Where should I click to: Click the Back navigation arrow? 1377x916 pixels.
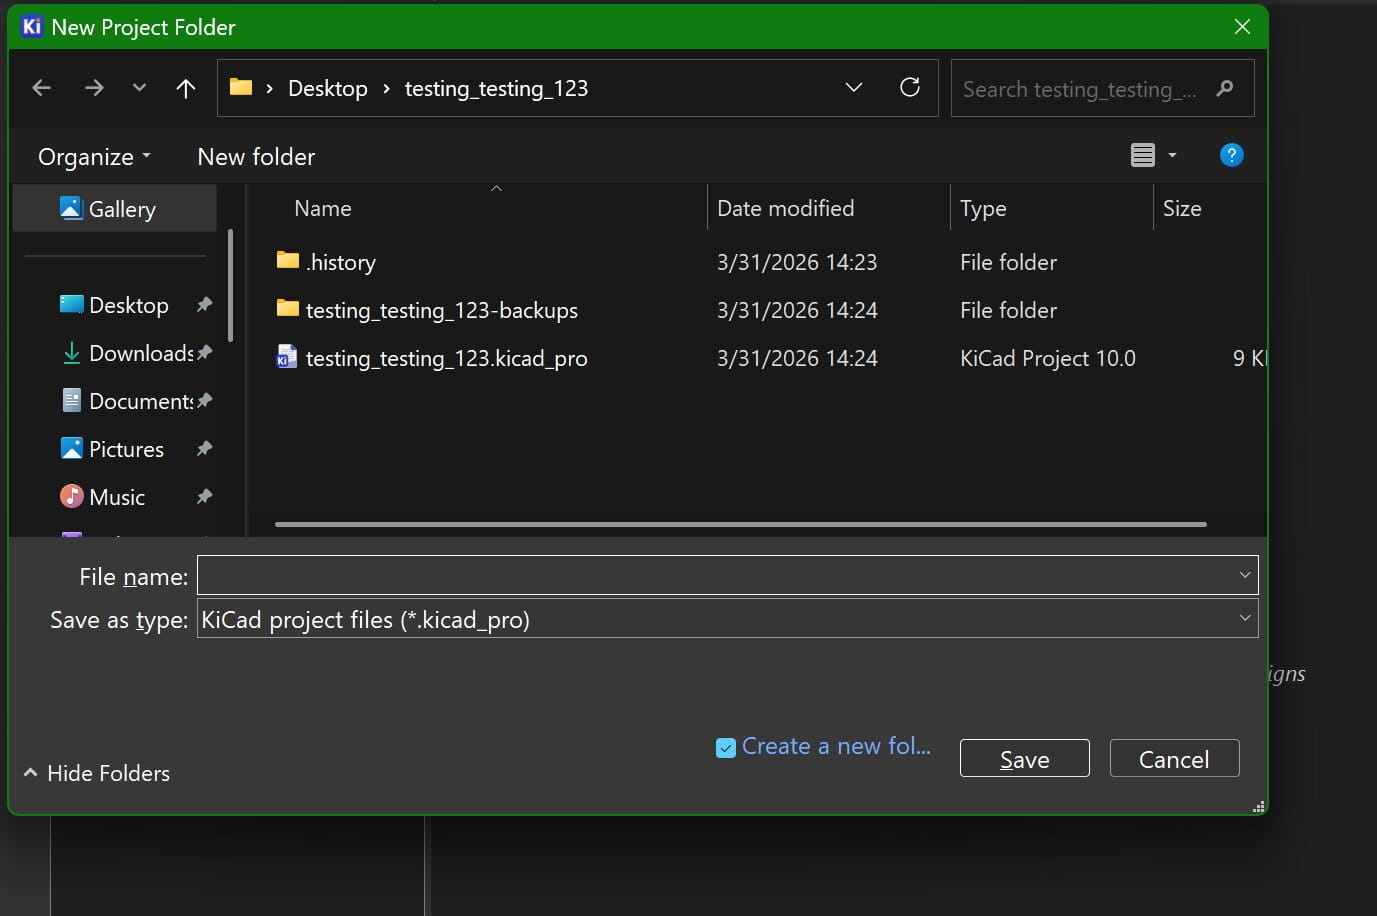coord(41,88)
